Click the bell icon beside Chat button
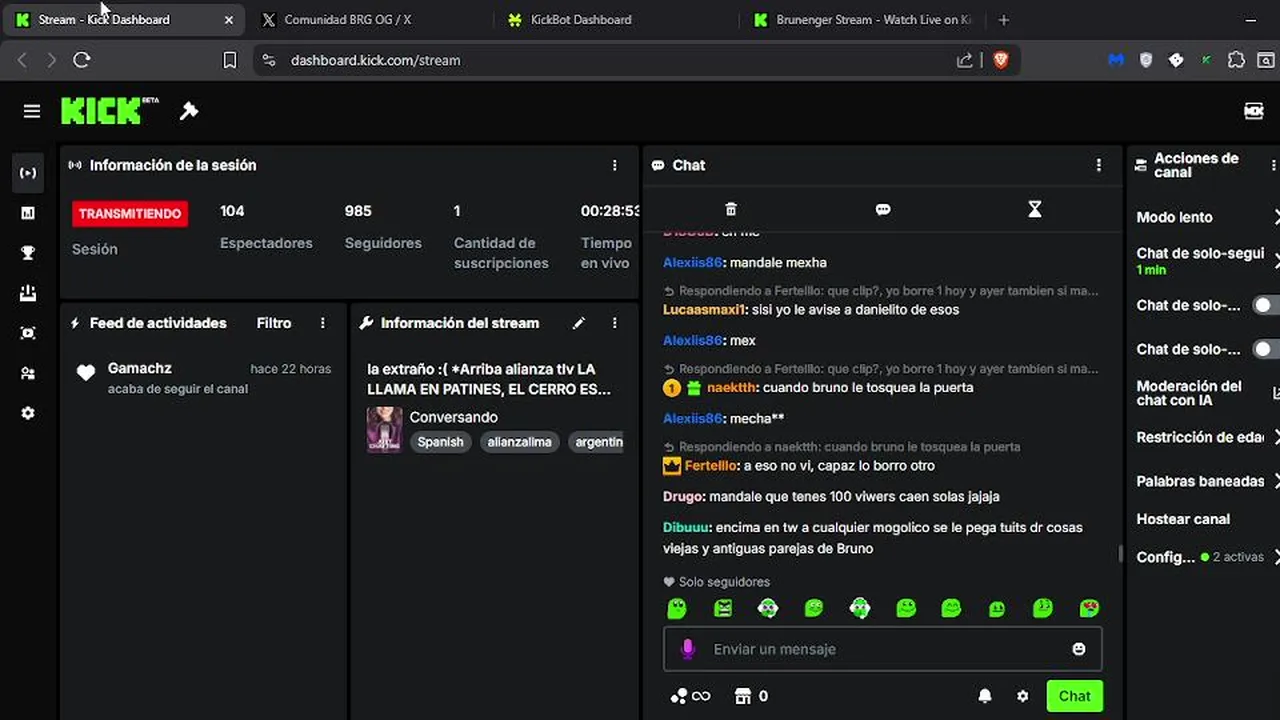The image size is (1280, 720). (985, 696)
